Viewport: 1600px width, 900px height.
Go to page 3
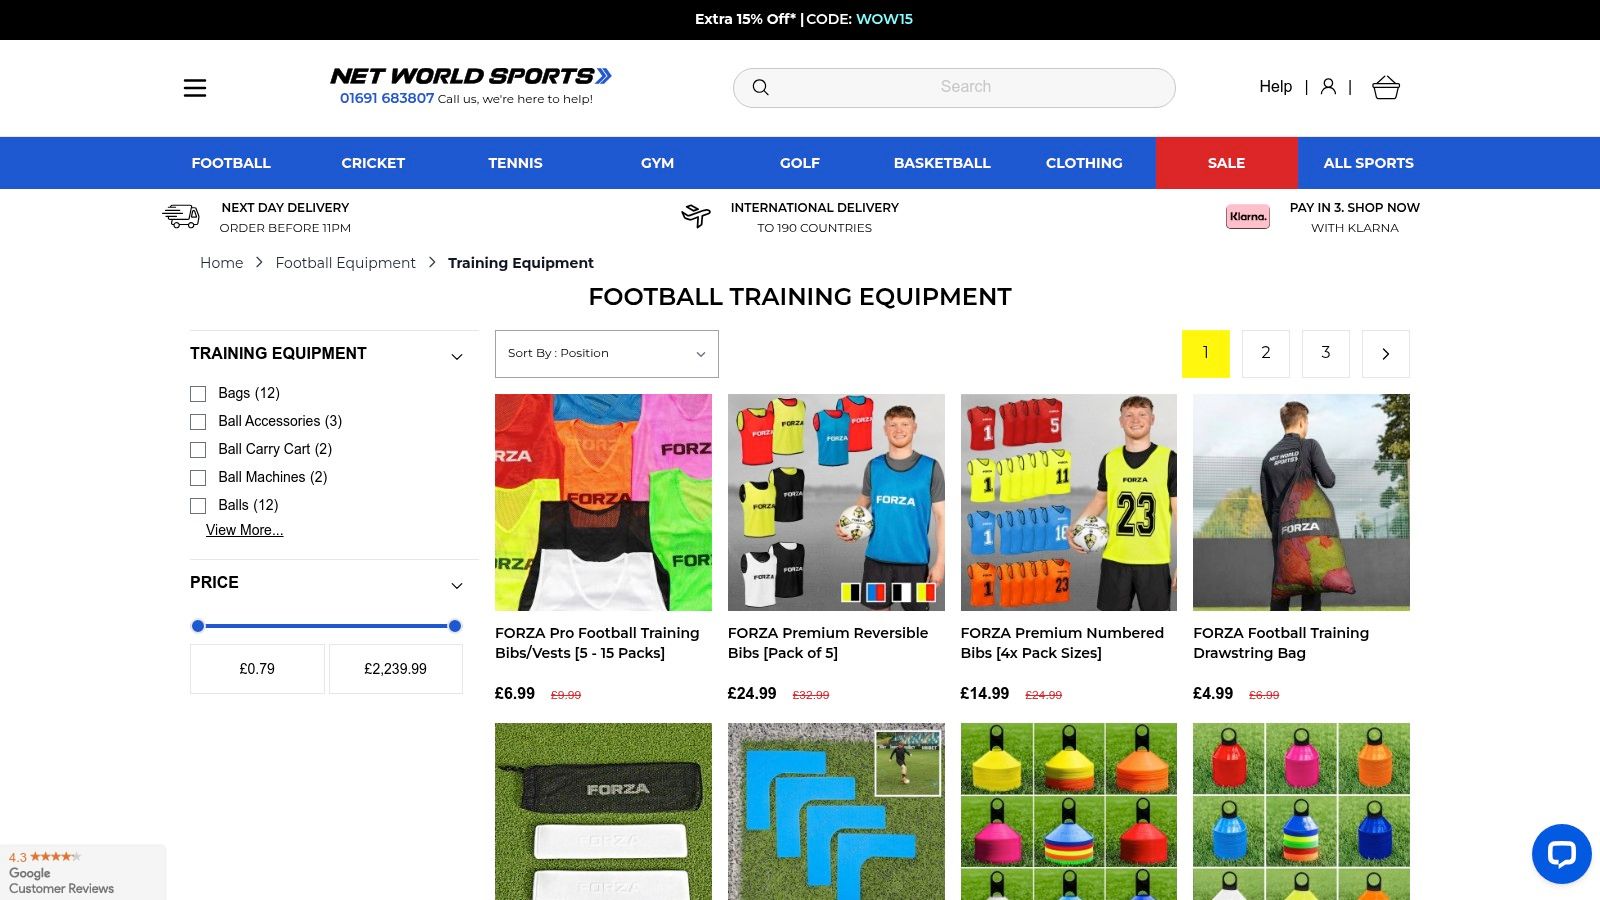[x=1326, y=354]
